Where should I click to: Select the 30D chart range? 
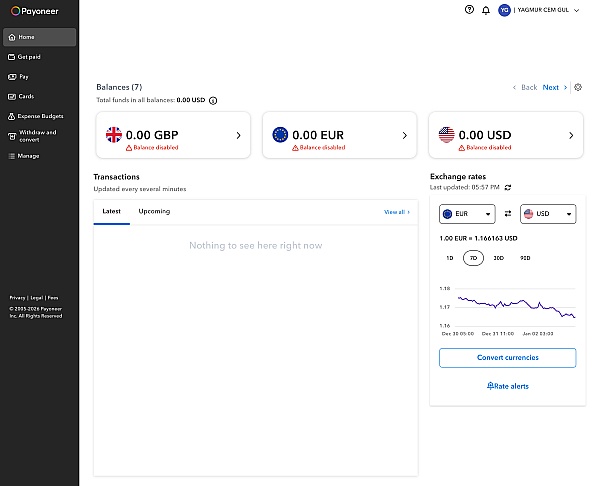498,258
